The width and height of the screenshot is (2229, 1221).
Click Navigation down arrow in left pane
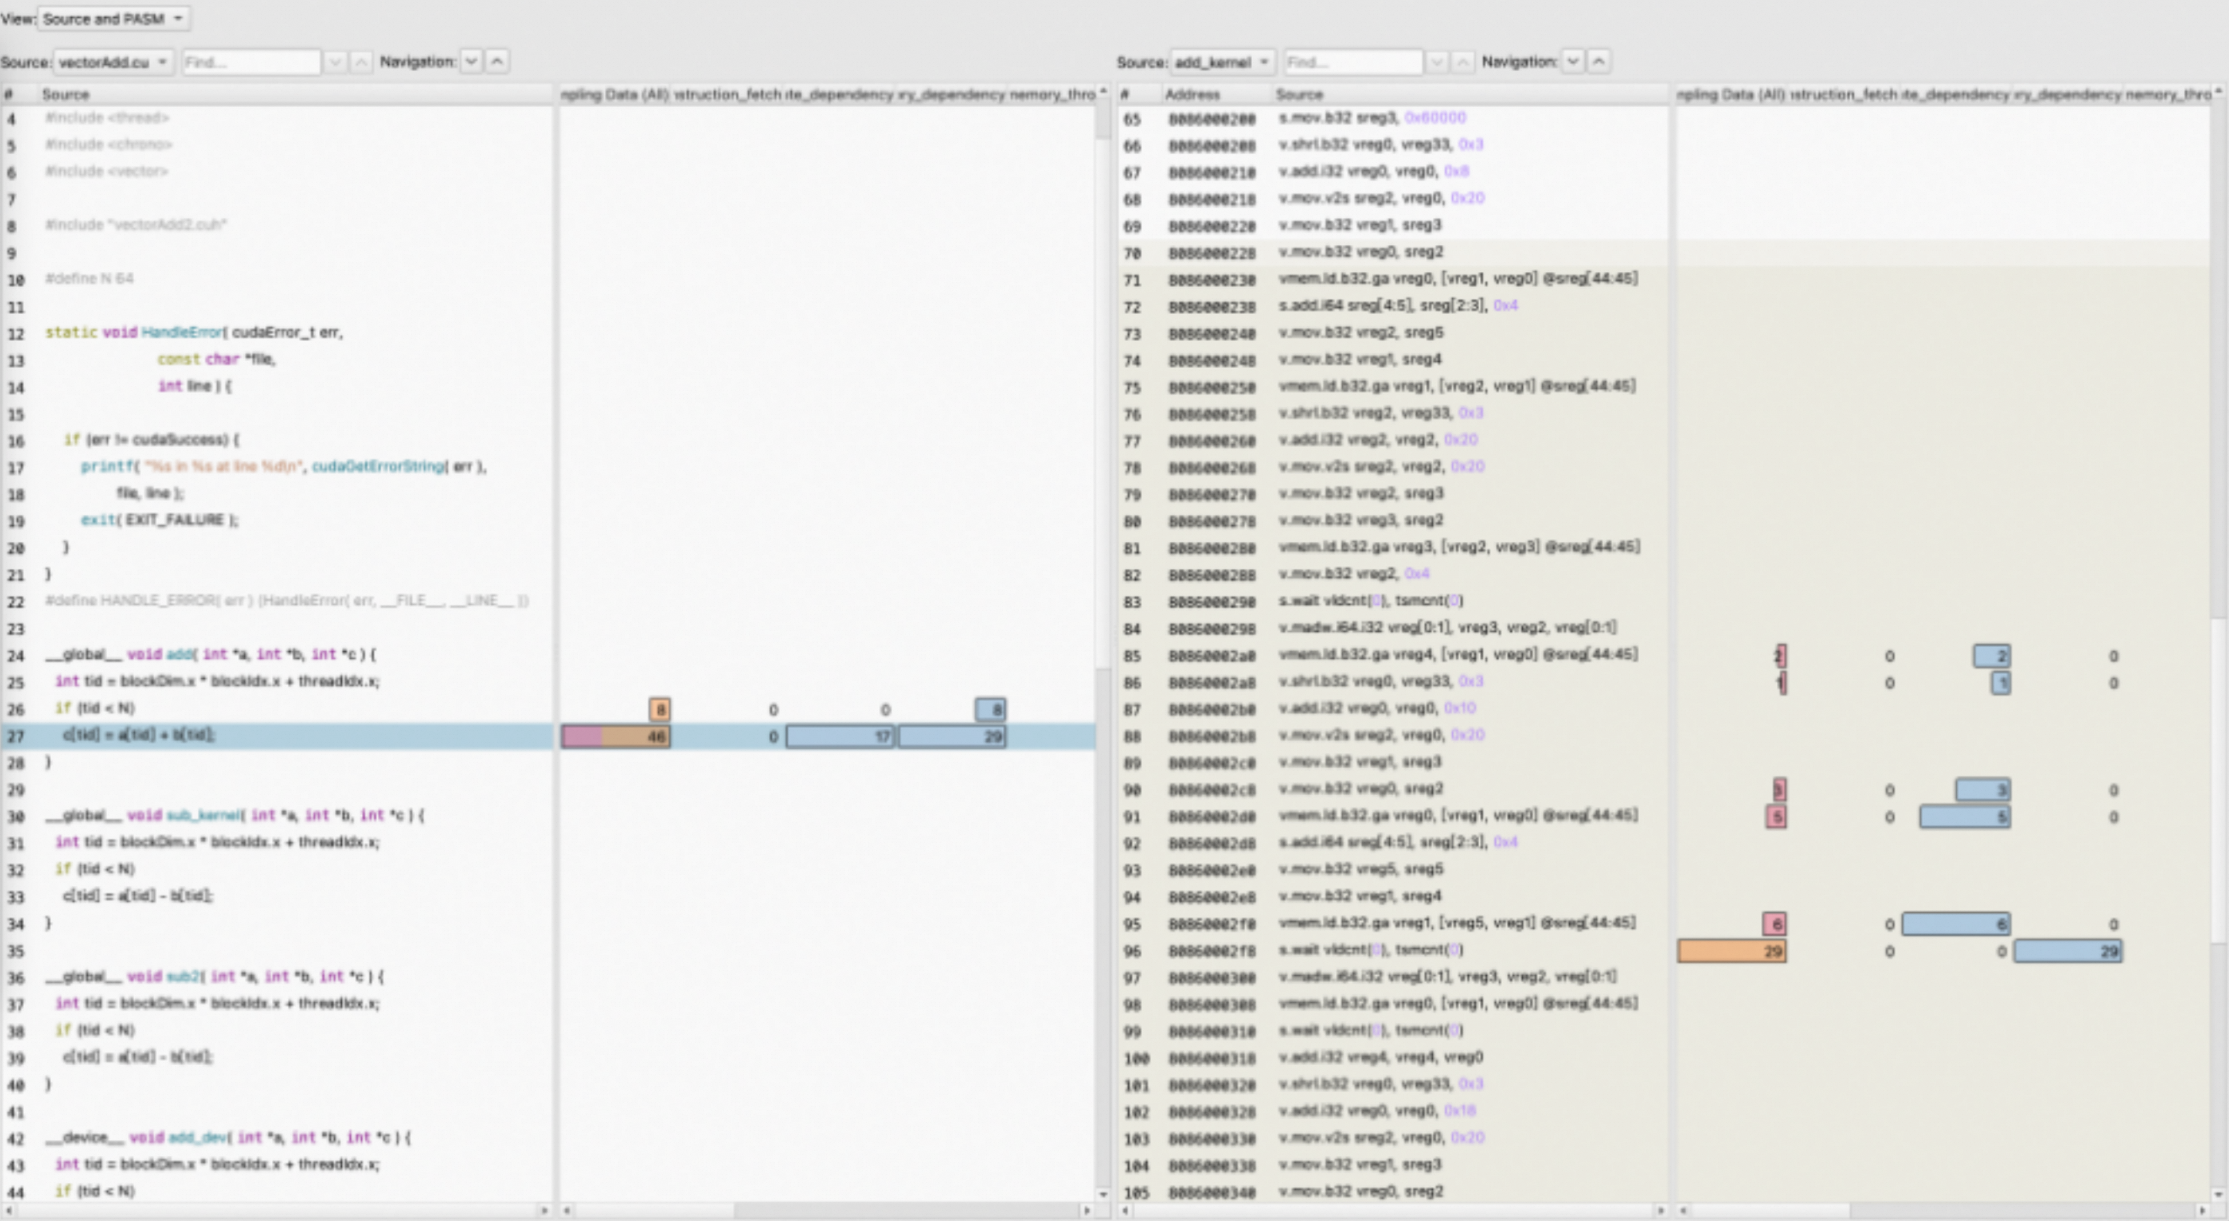tap(471, 62)
